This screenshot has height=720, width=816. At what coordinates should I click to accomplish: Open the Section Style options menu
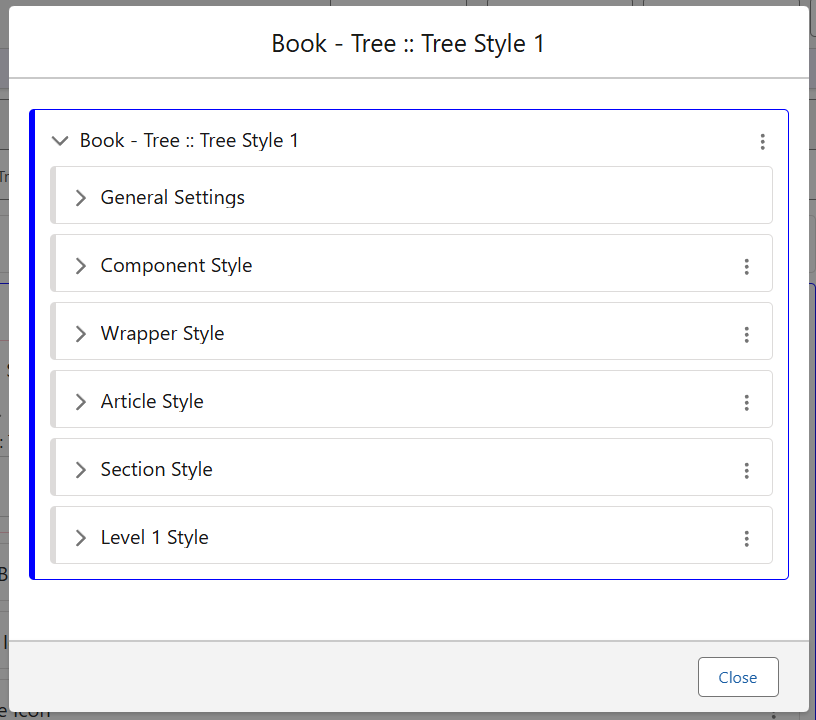[x=746, y=471]
